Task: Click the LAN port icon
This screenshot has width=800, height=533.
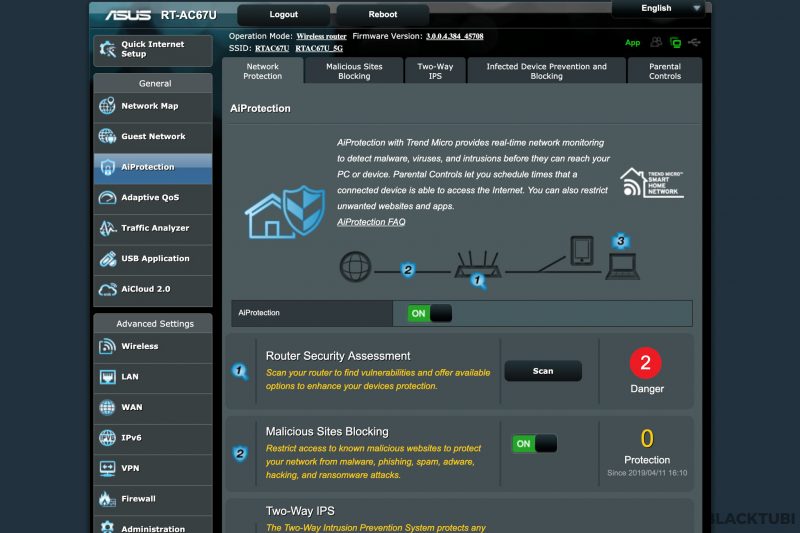Action: (x=107, y=377)
